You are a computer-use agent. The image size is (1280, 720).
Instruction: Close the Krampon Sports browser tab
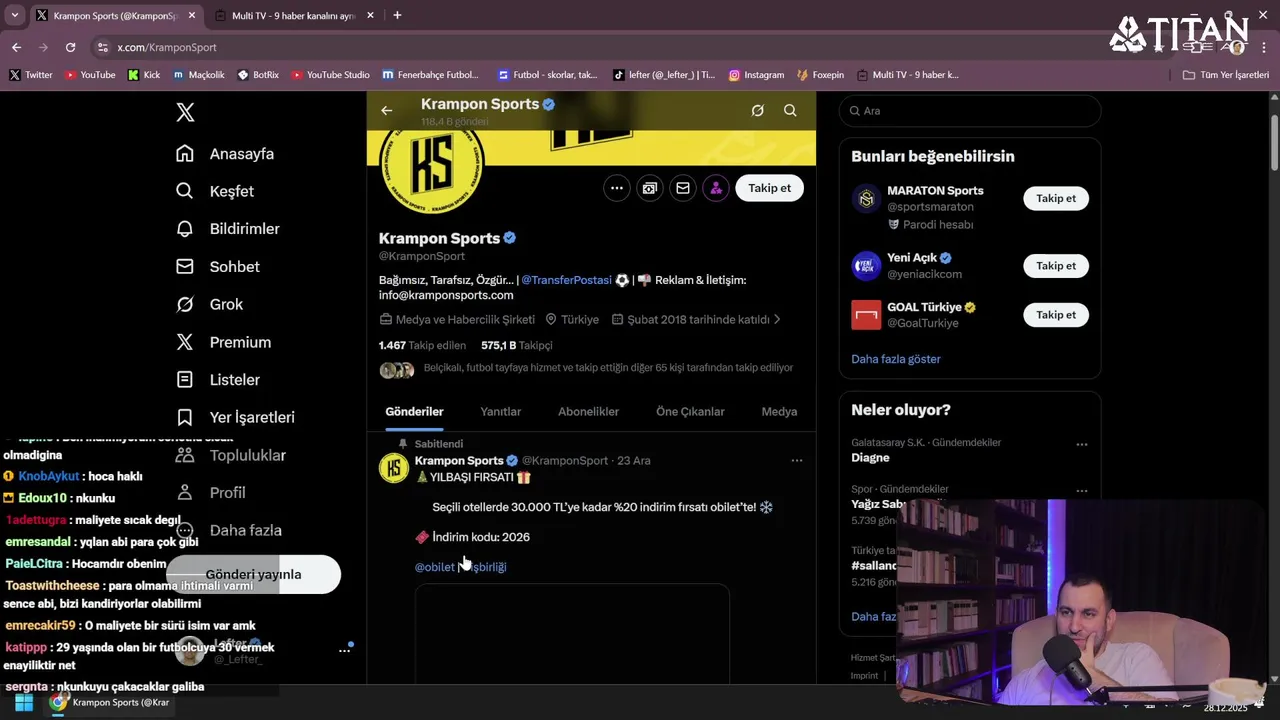(191, 15)
